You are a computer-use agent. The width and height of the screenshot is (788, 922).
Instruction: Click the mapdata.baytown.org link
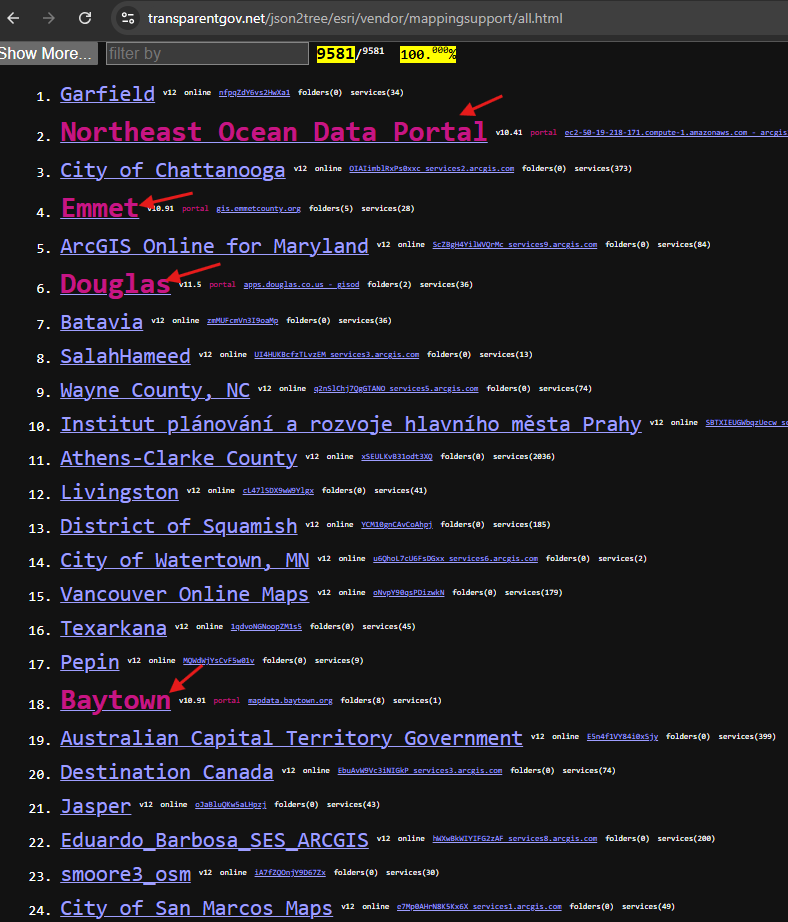point(291,701)
